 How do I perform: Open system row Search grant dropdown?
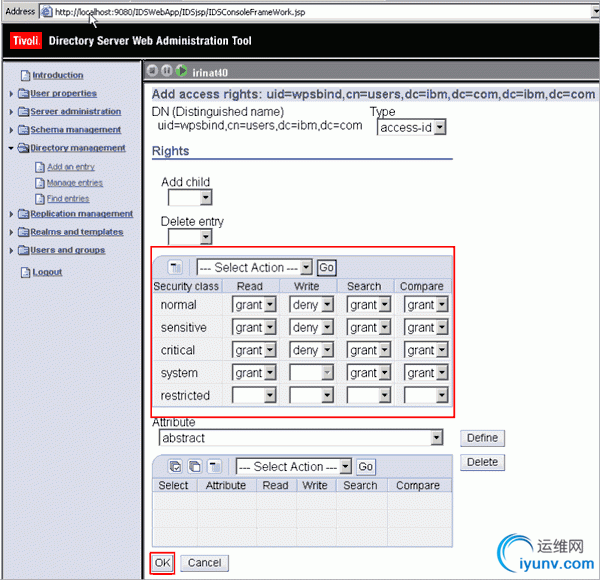368,373
